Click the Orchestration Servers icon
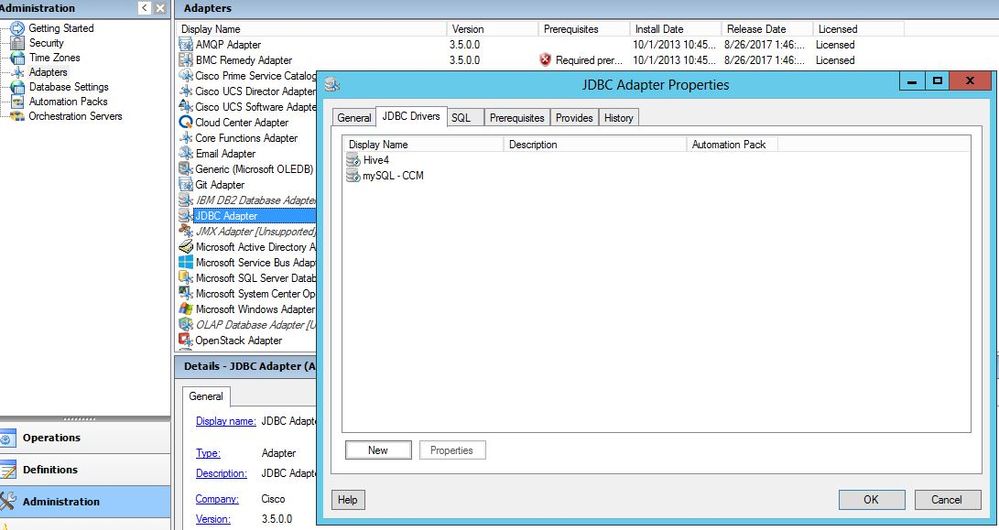The height and width of the screenshot is (530, 999). pos(18,117)
